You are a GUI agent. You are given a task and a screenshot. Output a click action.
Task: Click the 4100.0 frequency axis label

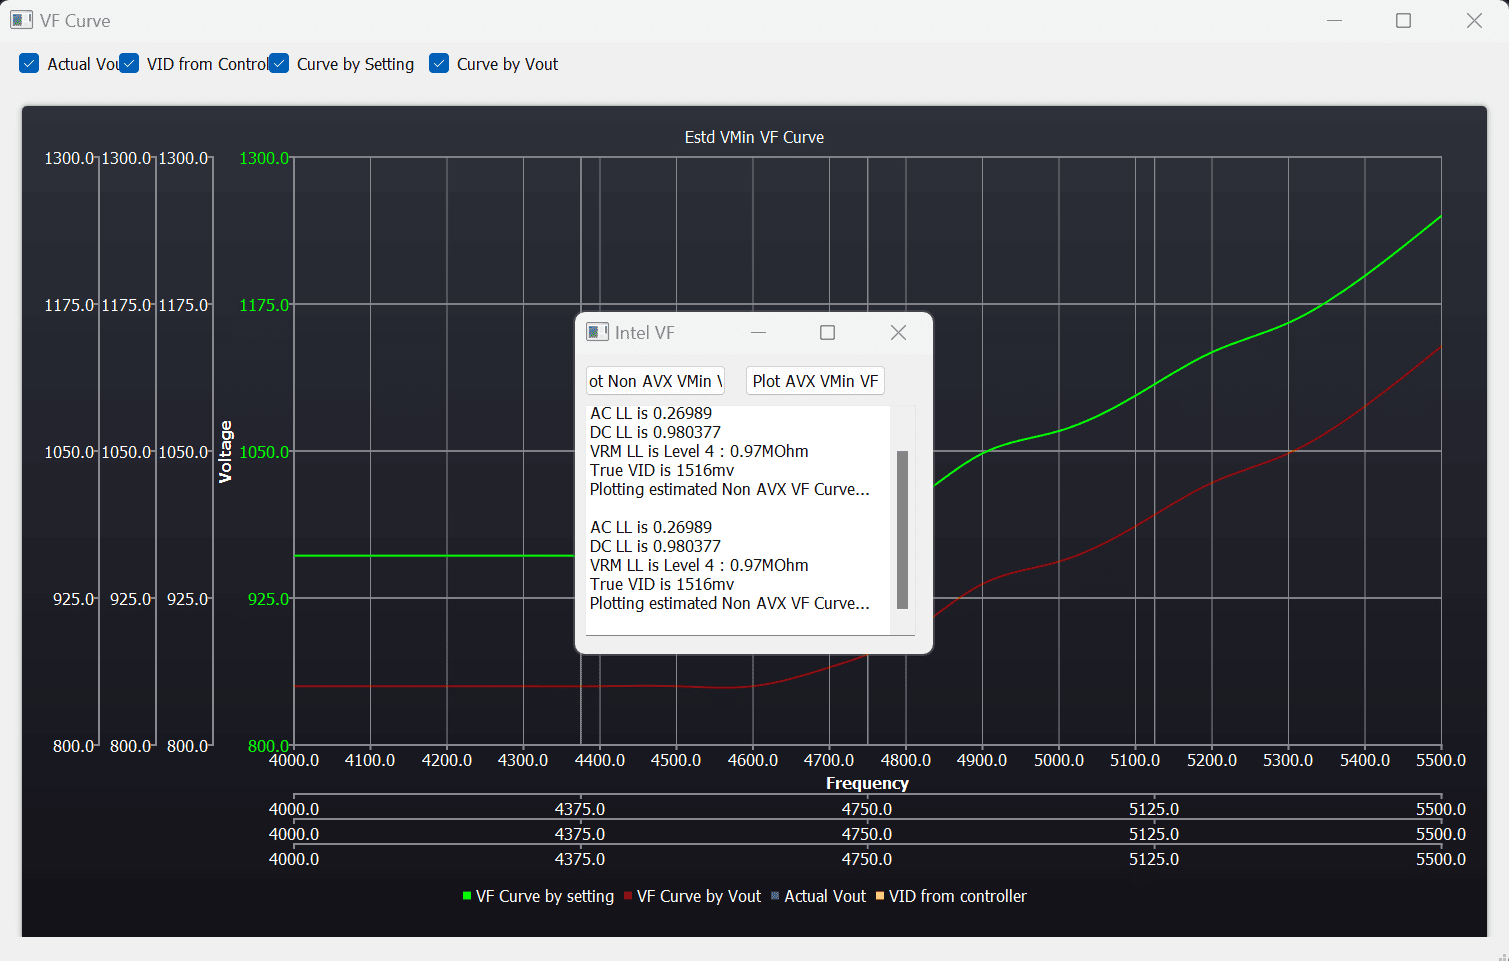(x=370, y=760)
